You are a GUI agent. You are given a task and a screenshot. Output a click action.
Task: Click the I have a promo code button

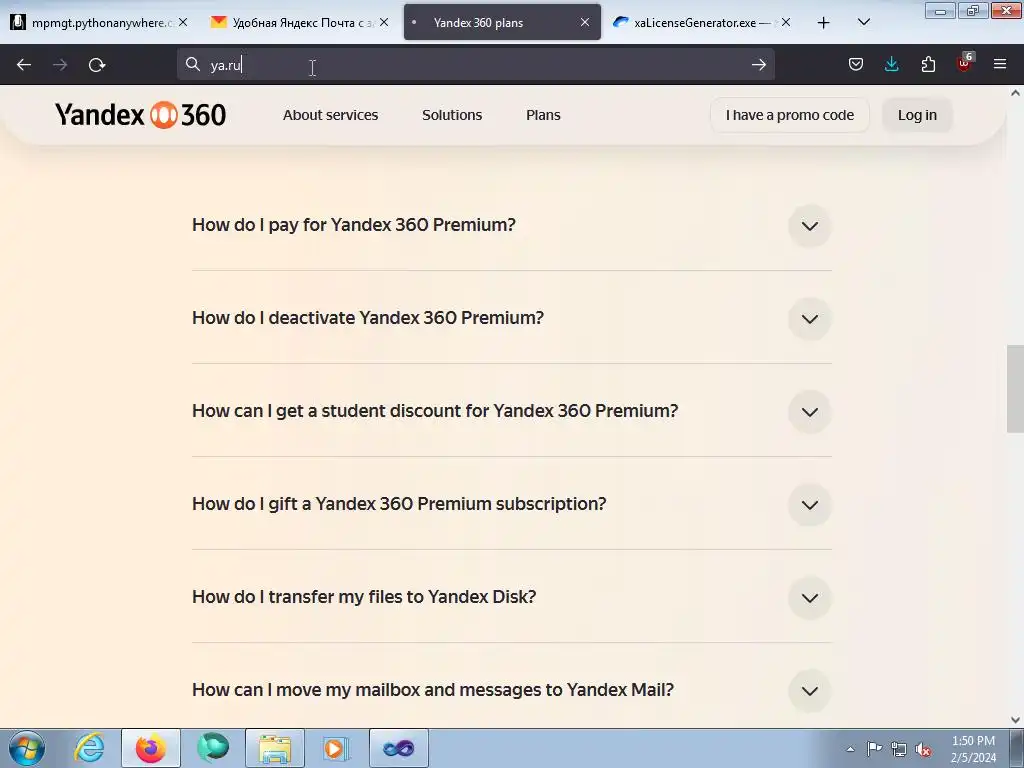[x=790, y=115]
